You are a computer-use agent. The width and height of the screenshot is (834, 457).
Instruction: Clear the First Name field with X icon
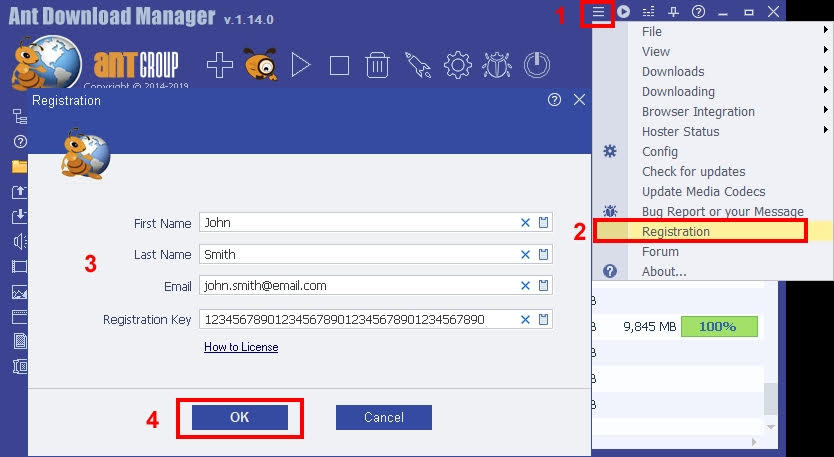(526, 223)
